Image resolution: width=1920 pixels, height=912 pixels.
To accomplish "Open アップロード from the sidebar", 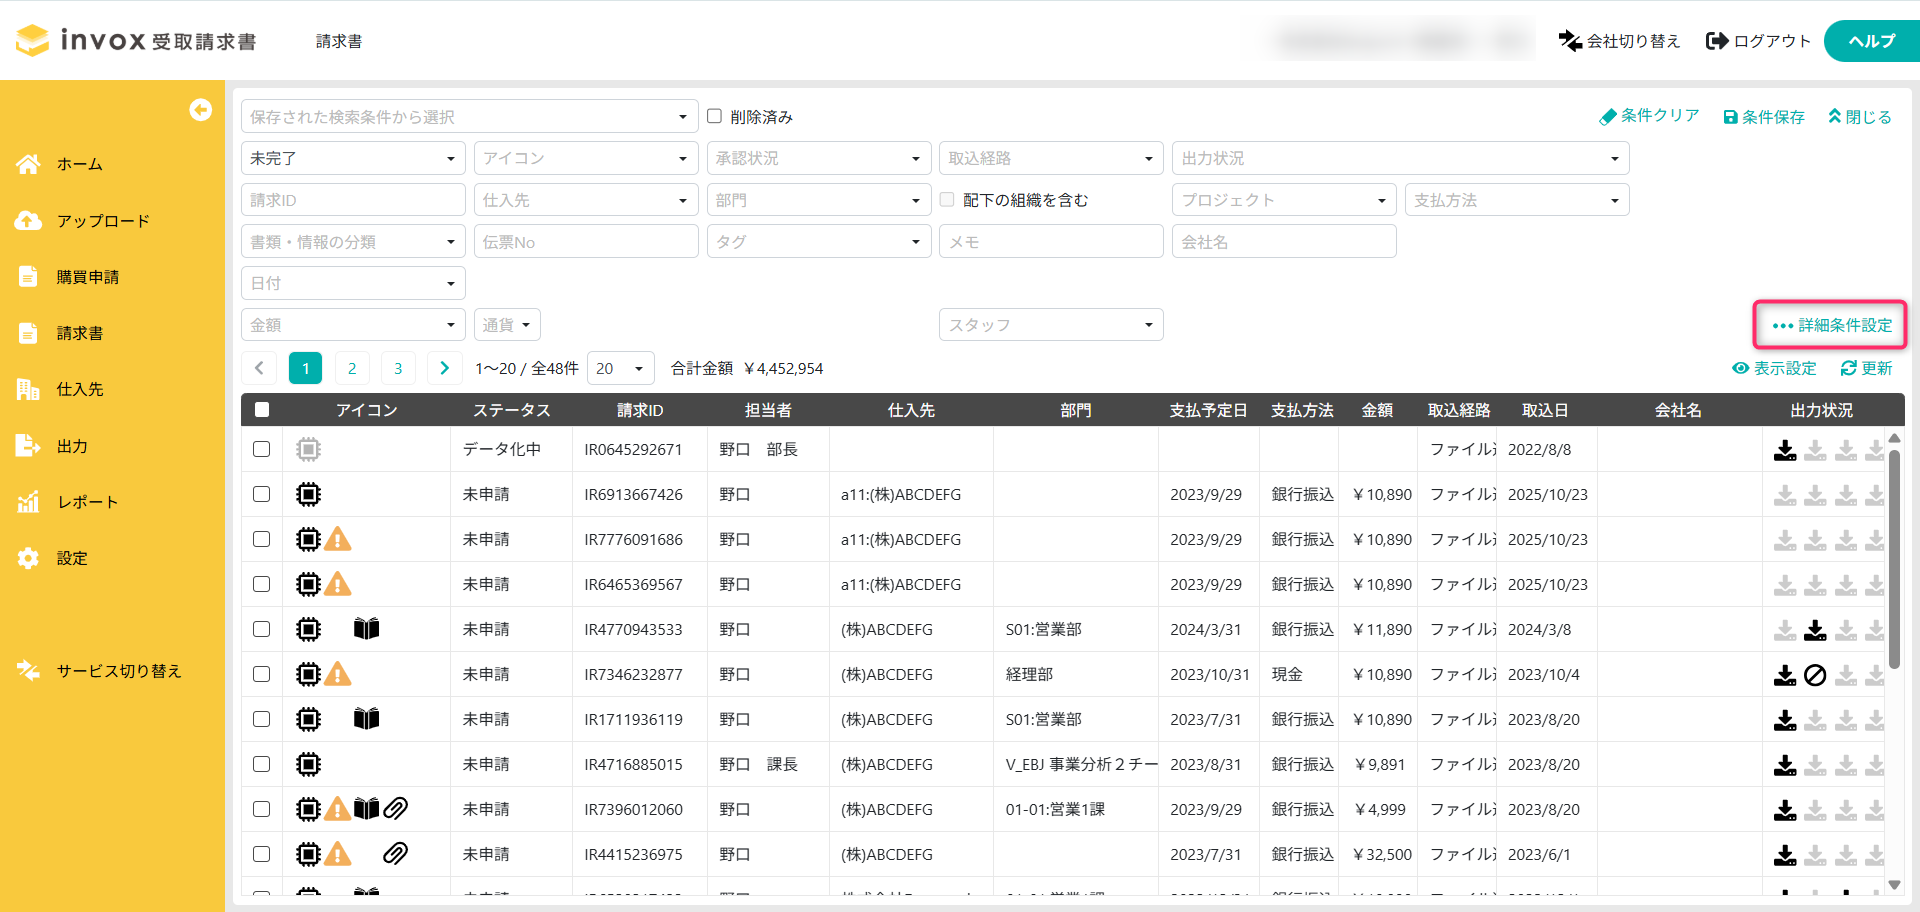I will pos(103,221).
